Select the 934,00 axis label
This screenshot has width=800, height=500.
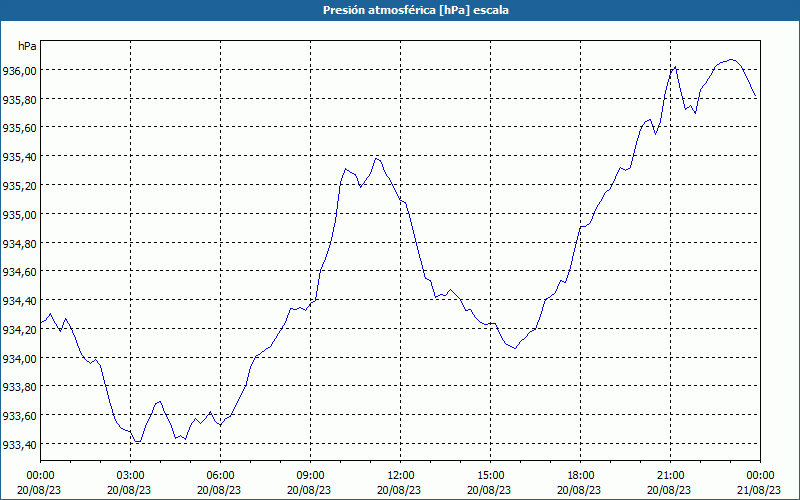(19, 358)
